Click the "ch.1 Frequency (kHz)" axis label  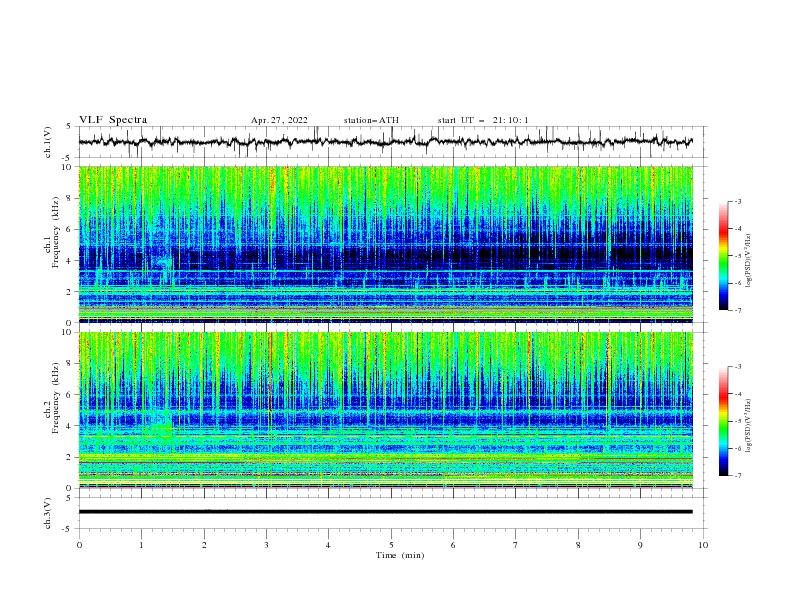click(52, 233)
